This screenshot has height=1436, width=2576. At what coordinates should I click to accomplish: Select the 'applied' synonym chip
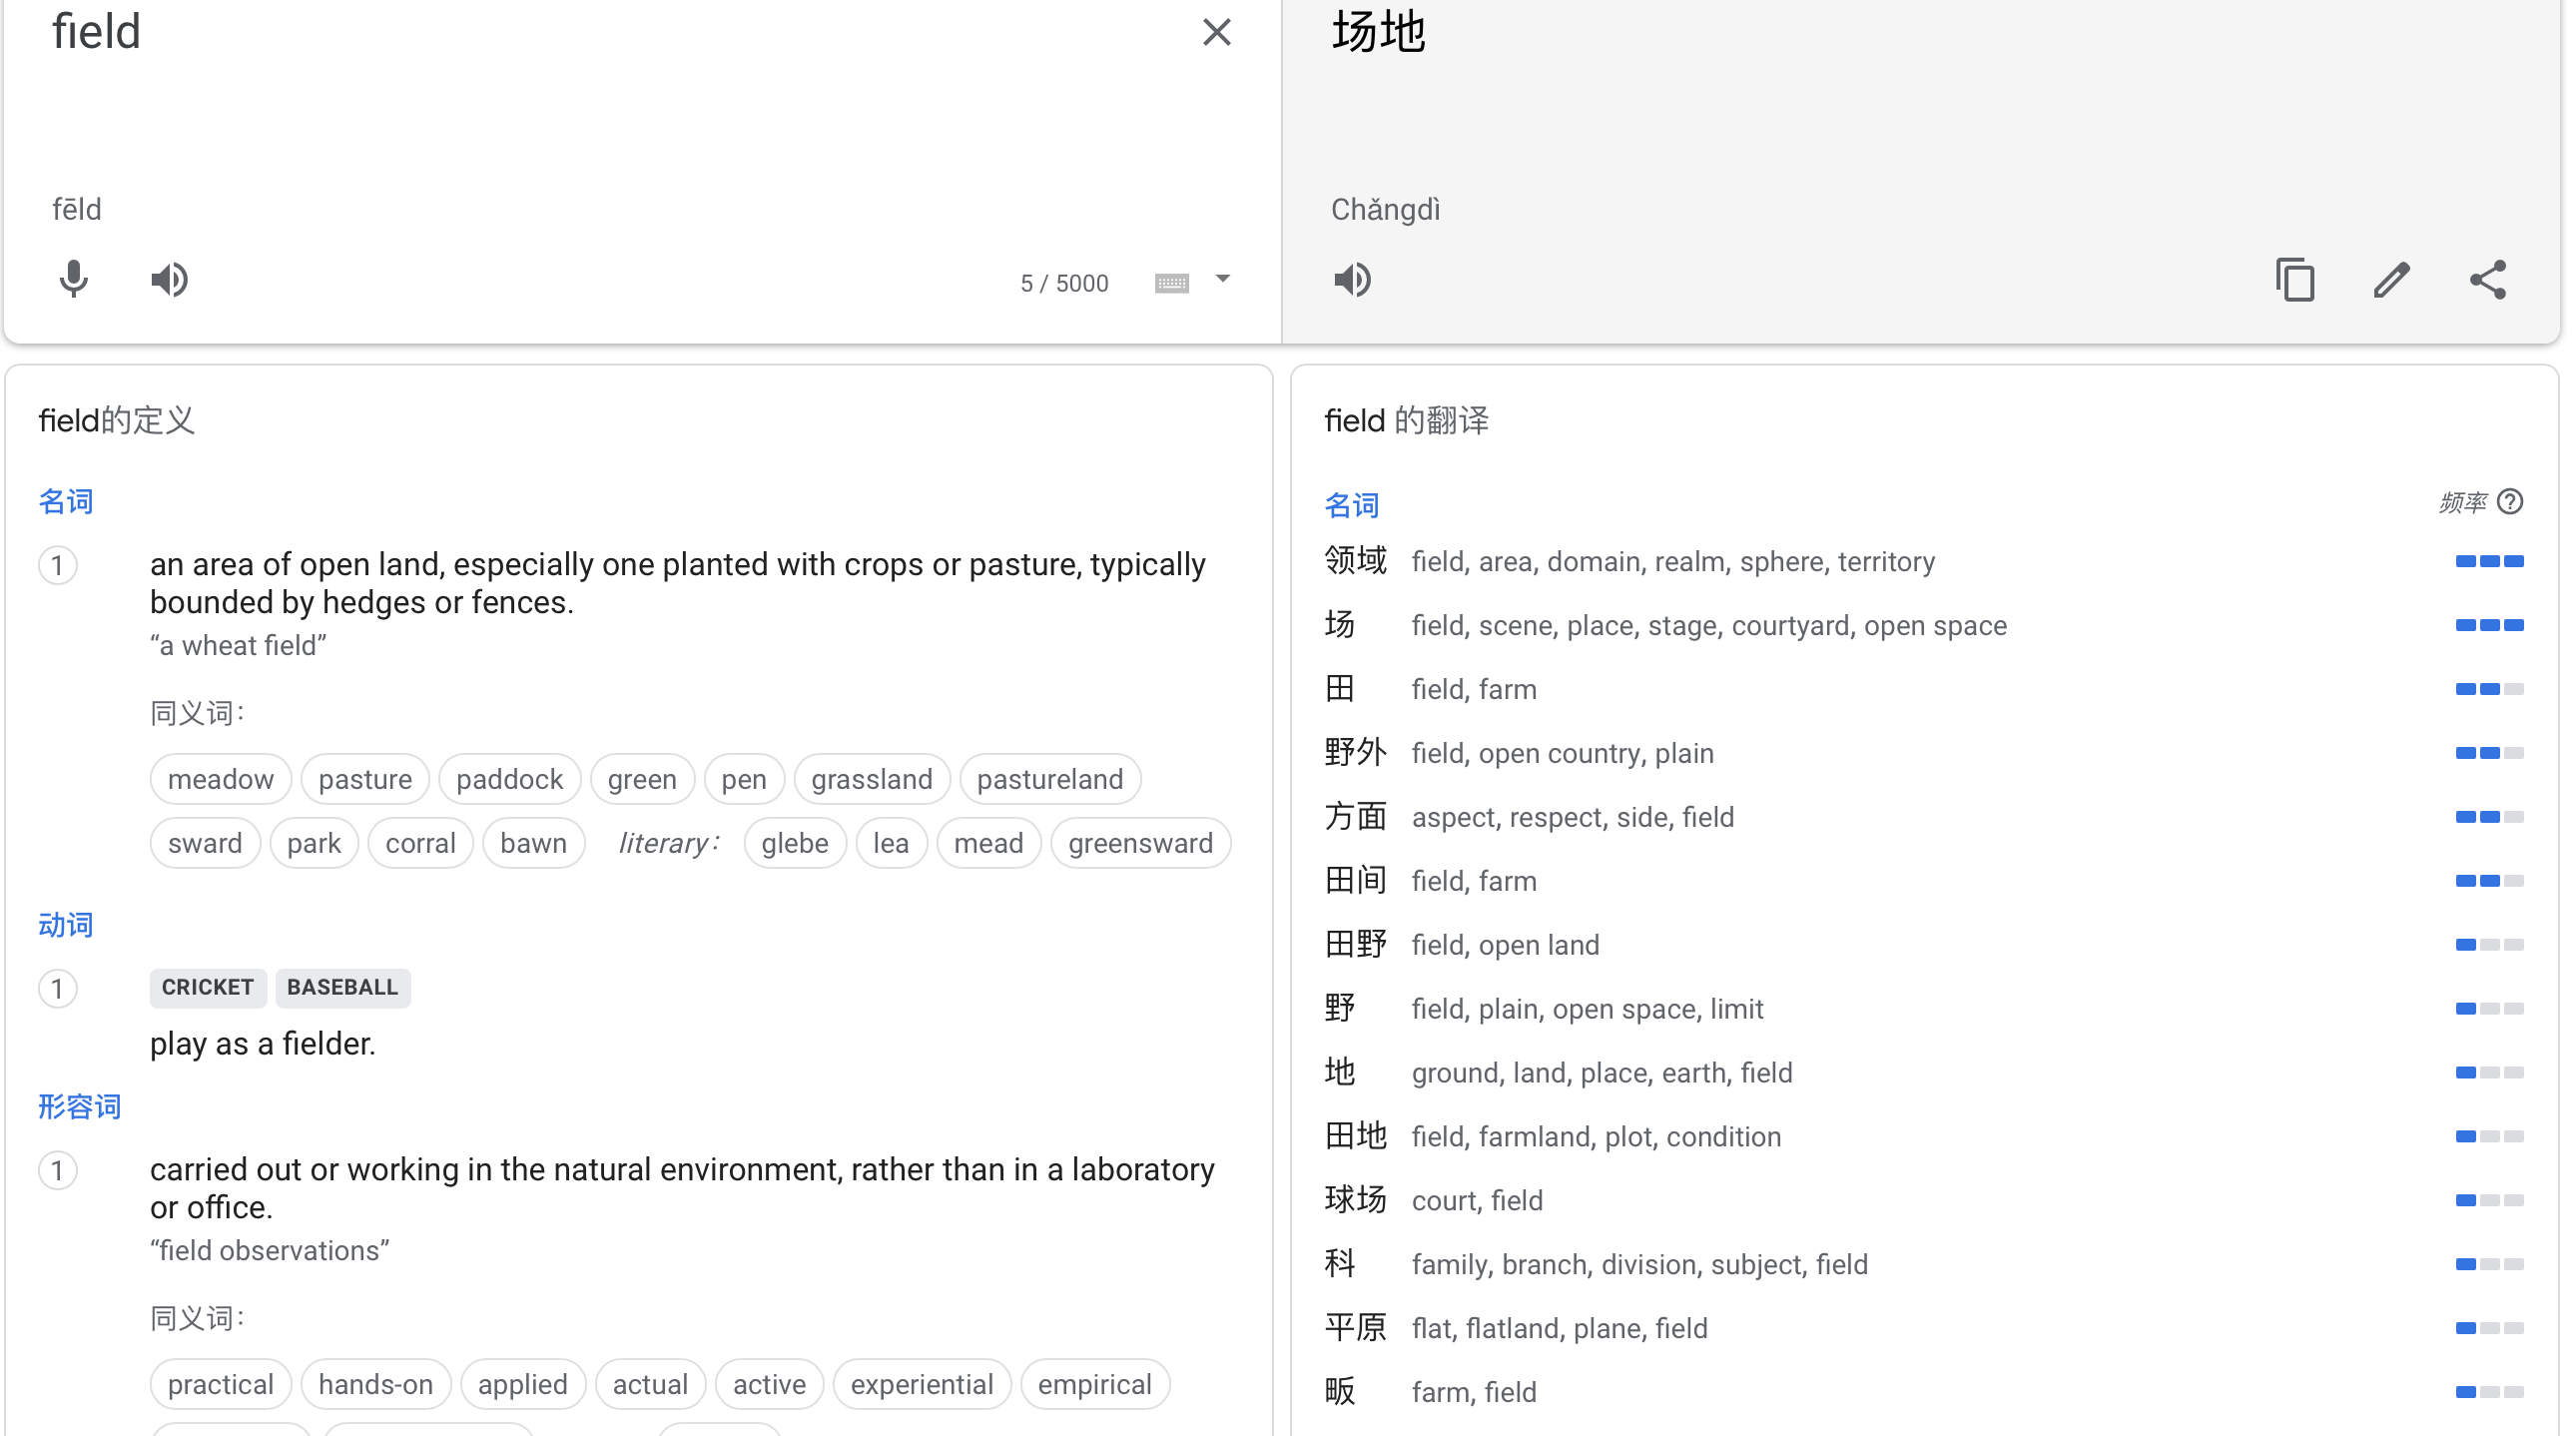click(x=522, y=1384)
